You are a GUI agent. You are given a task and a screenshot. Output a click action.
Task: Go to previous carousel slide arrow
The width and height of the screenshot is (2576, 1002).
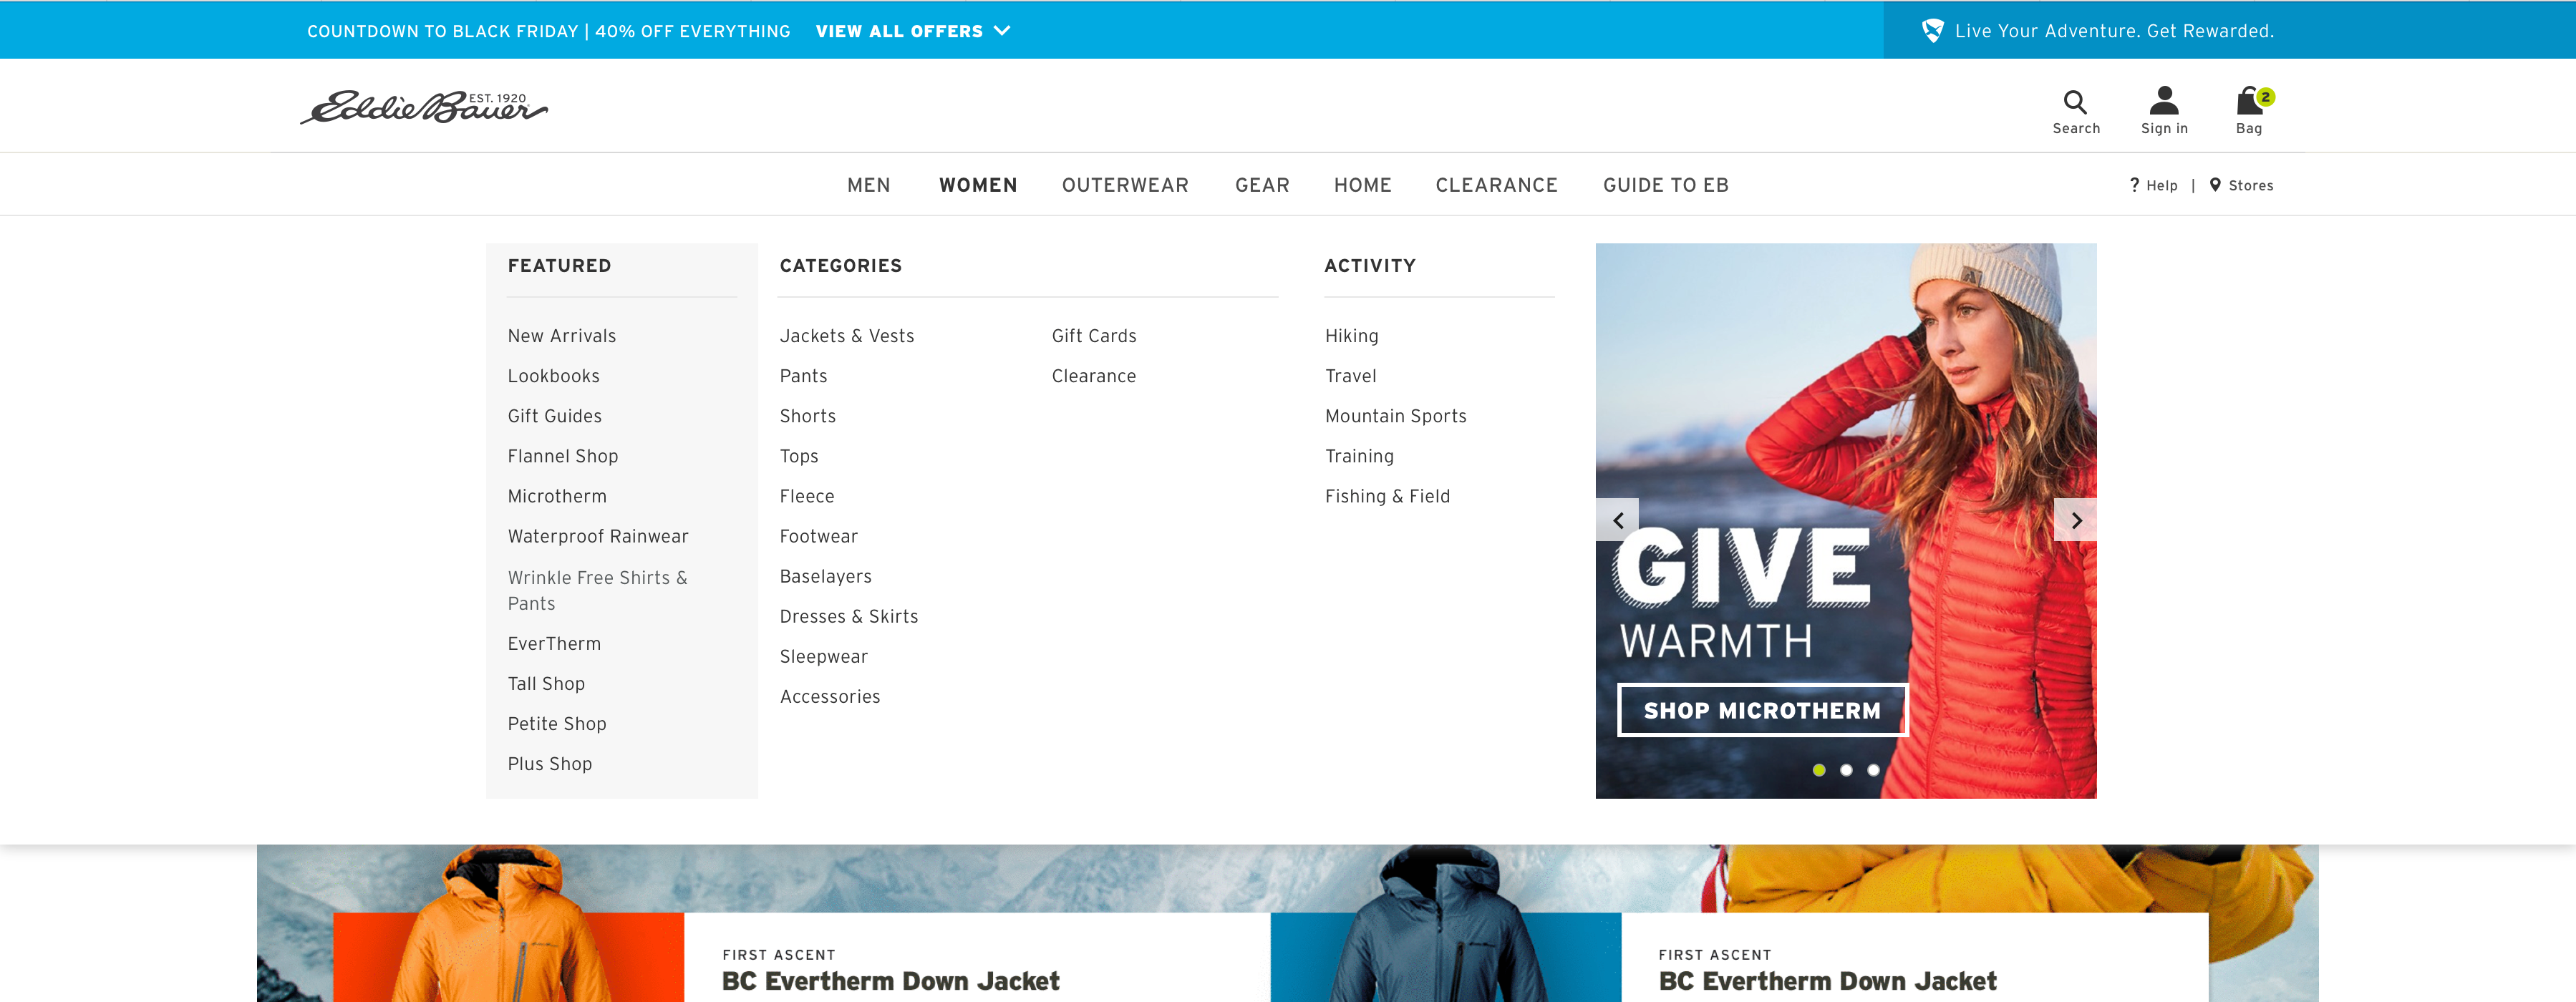point(1617,520)
